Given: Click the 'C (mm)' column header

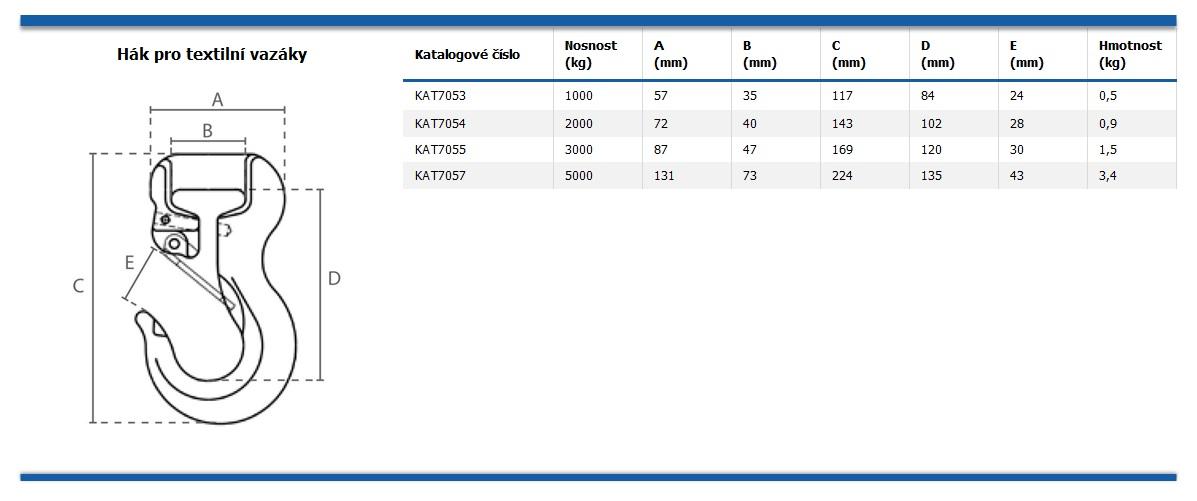Looking at the screenshot, I should pyautogui.click(x=848, y=54).
